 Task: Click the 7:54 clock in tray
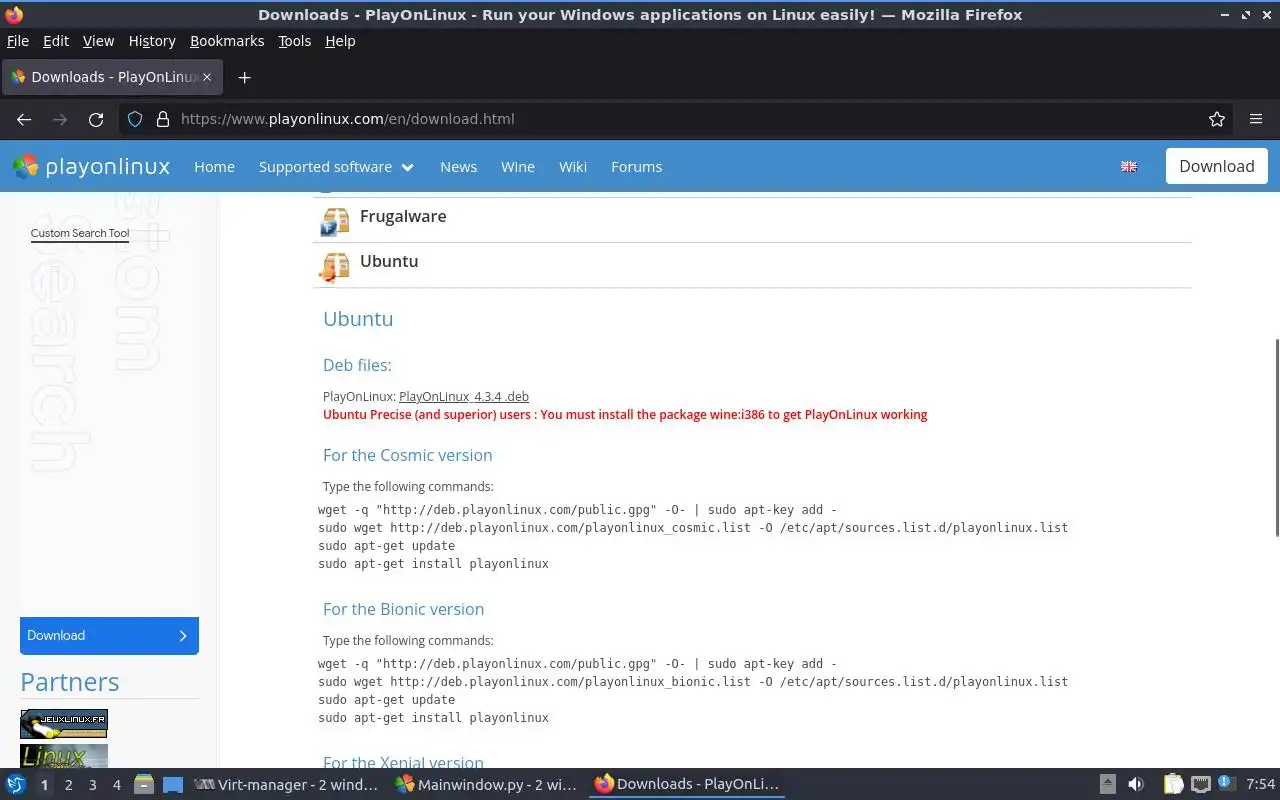coord(1260,785)
